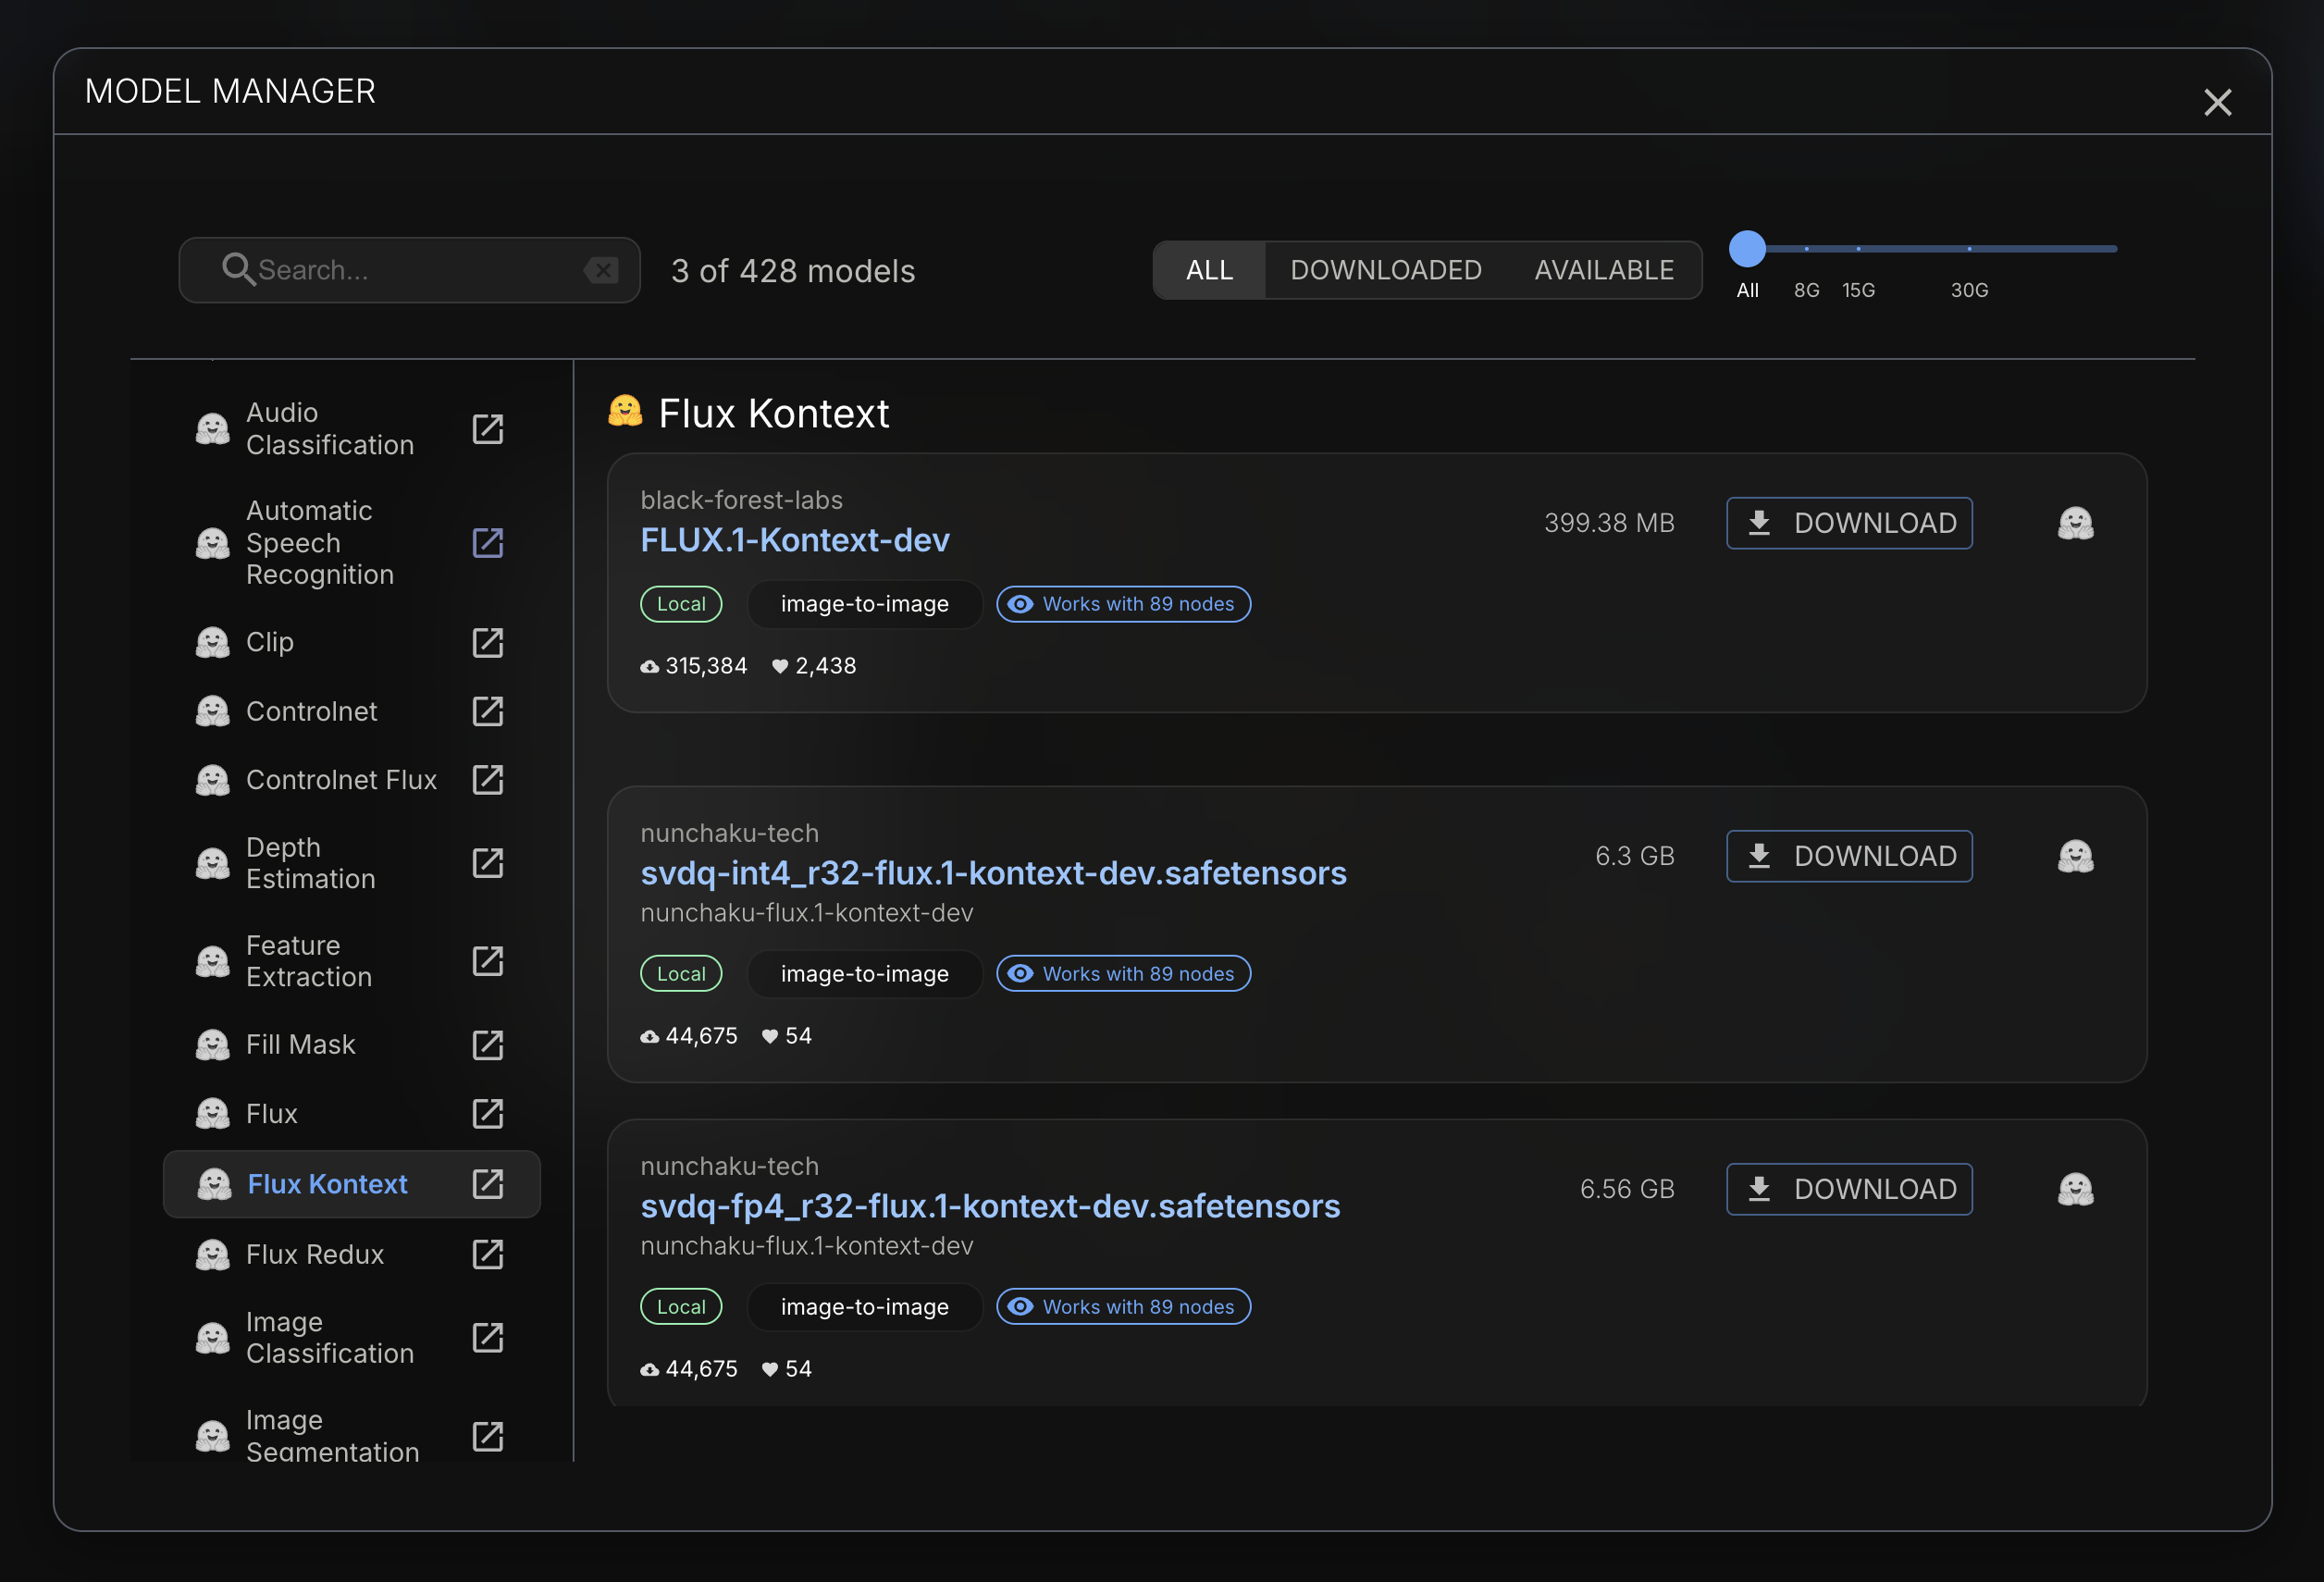Screen dimensions: 2324x1582
Task: Open the Image Classification category
Action: [x=328, y=1338]
